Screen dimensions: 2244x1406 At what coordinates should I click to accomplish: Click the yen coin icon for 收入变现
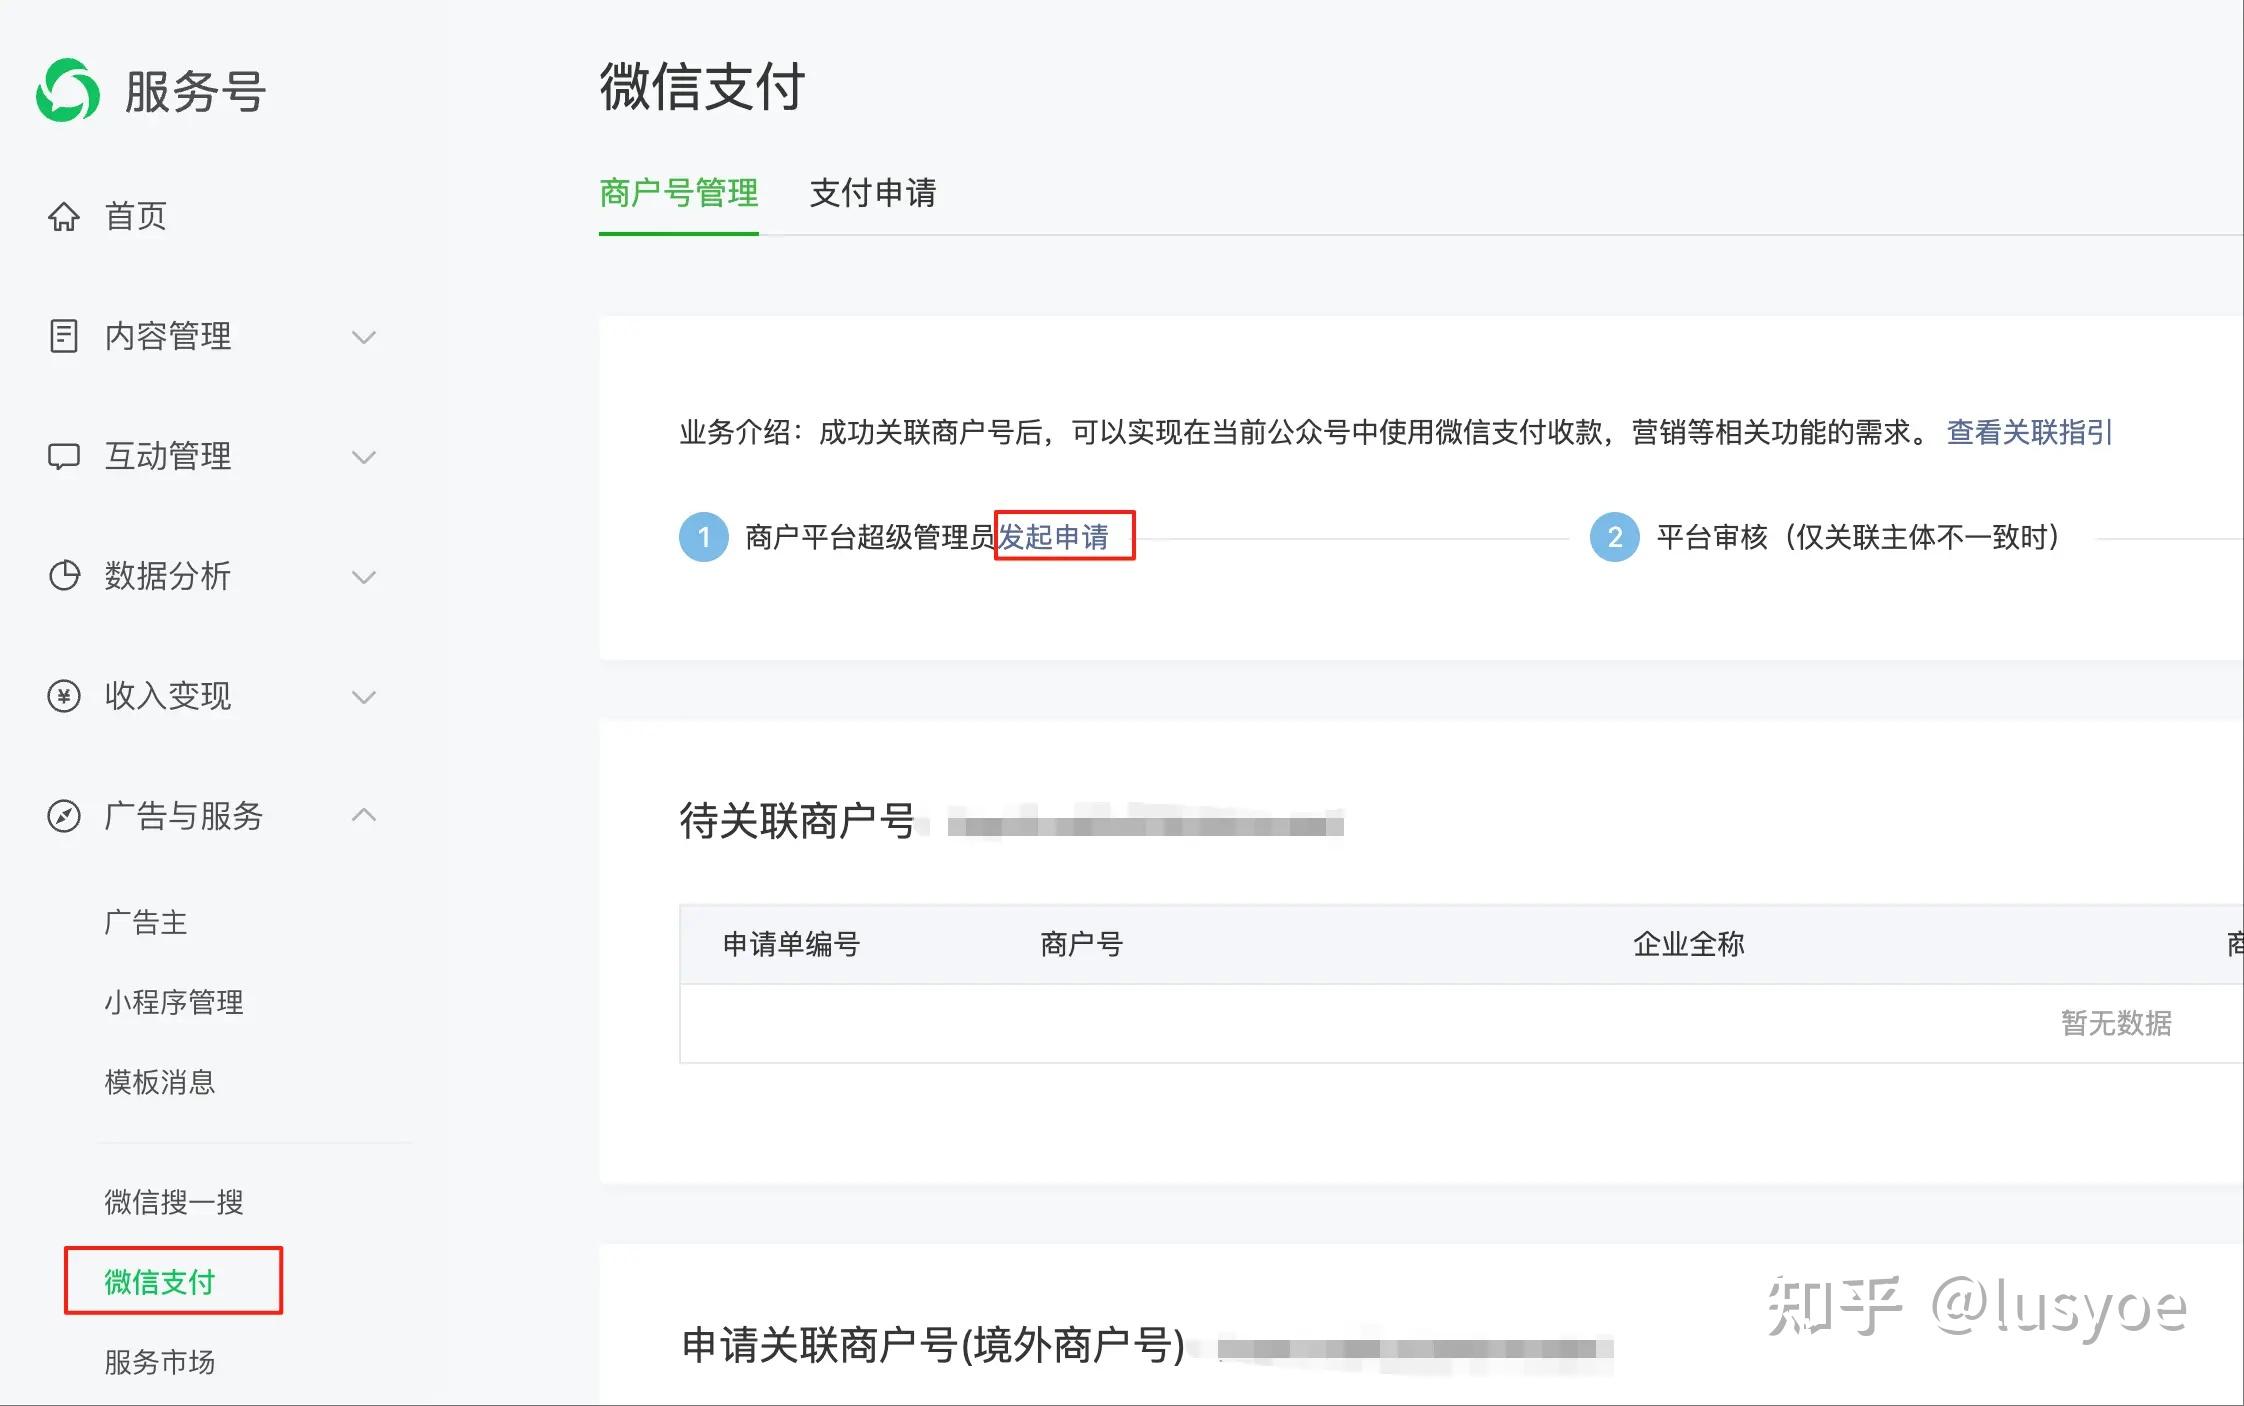pyautogui.click(x=64, y=696)
